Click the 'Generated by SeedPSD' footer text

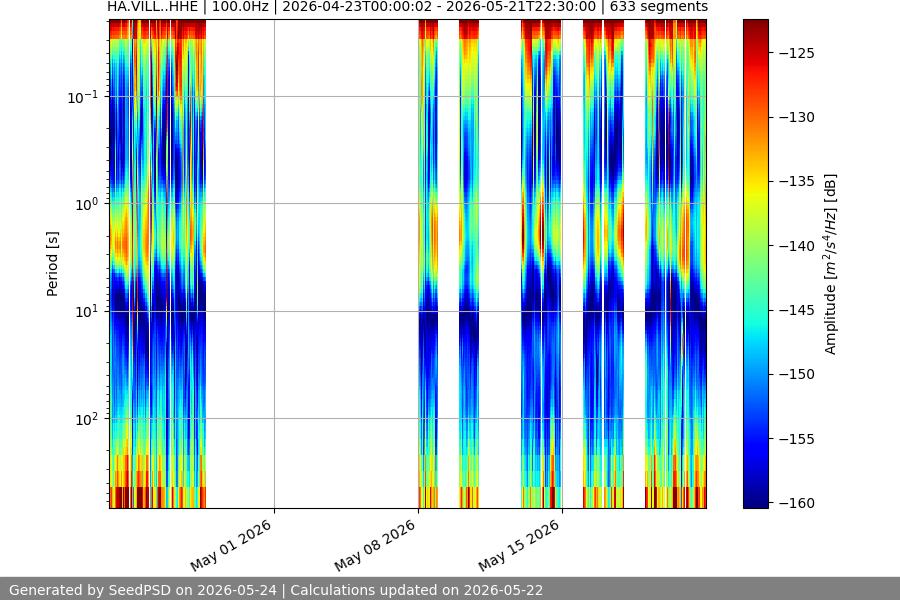pos(276,590)
